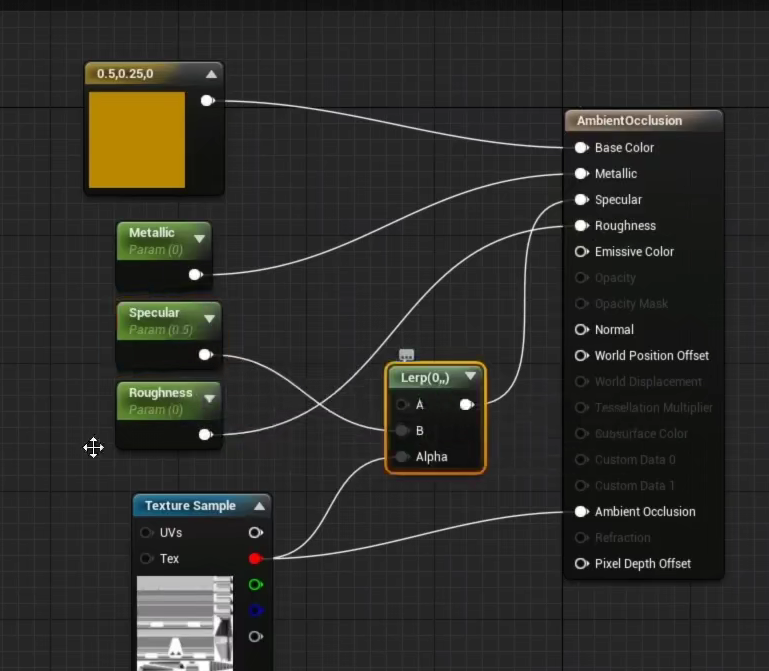
Task: Click the Texture Sample preview thumbnail
Action: pyautogui.click(x=184, y=623)
